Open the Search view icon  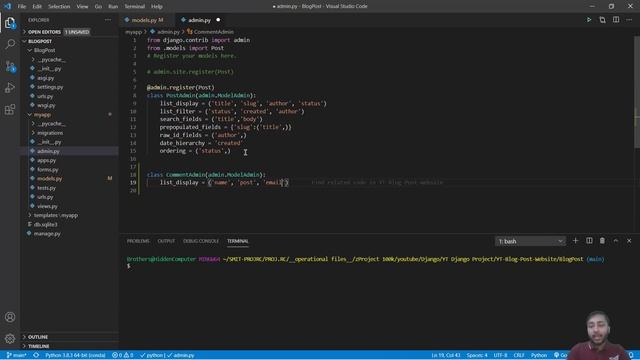[x=10, y=44]
